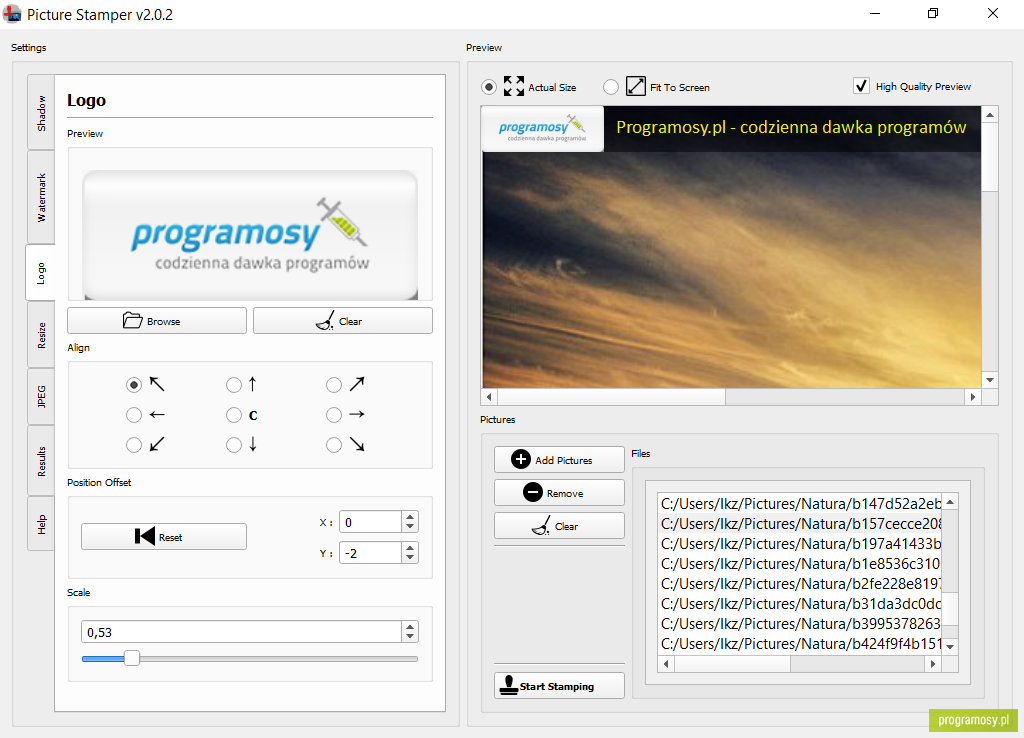Image resolution: width=1024 pixels, height=738 pixels.
Task: Decrease the X offset value
Action: tap(410, 526)
